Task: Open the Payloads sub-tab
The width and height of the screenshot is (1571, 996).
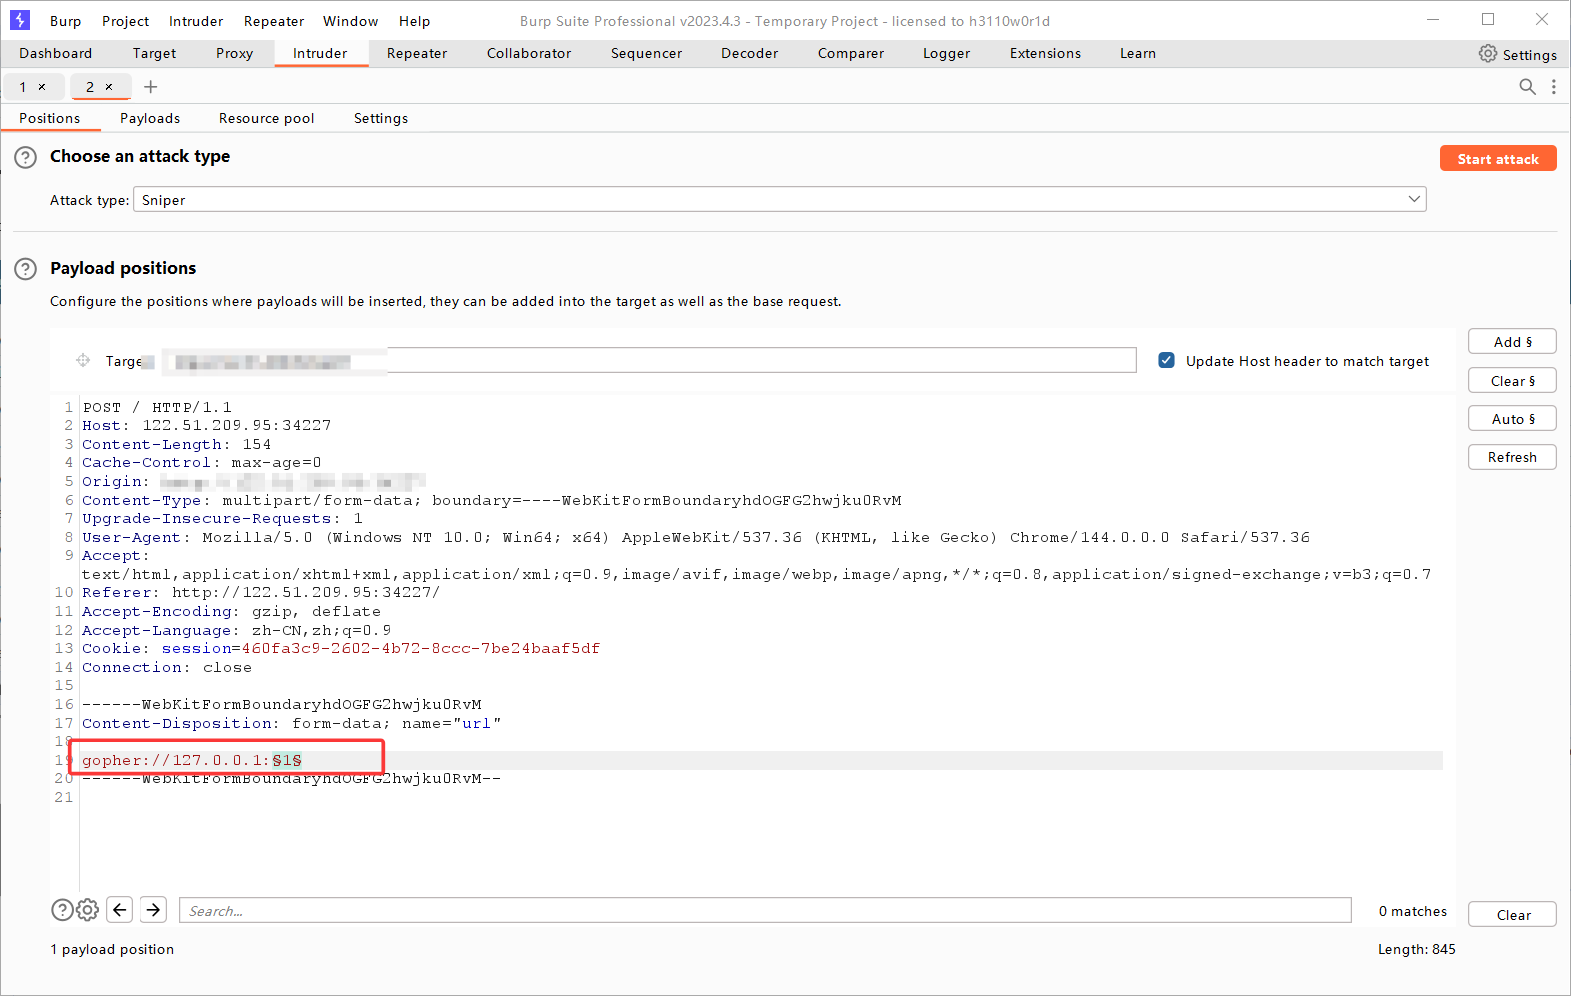Action: click(x=150, y=118)
